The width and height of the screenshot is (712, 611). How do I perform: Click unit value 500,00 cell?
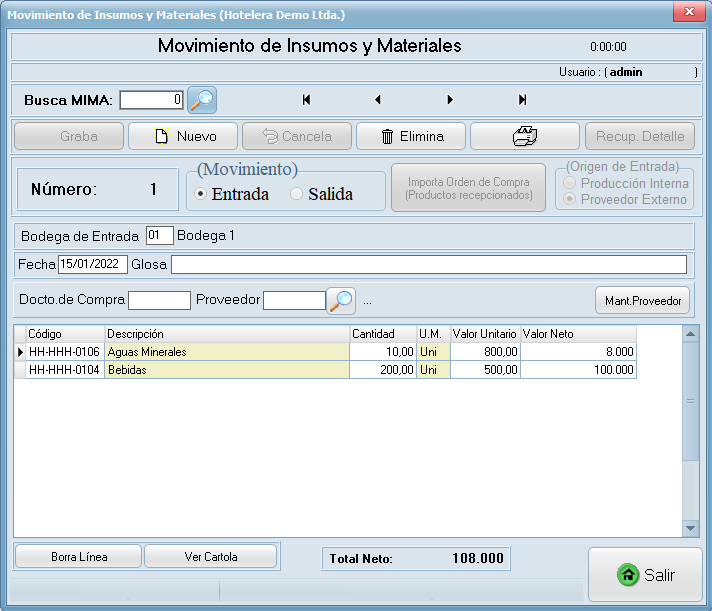[x=485, y=370]
